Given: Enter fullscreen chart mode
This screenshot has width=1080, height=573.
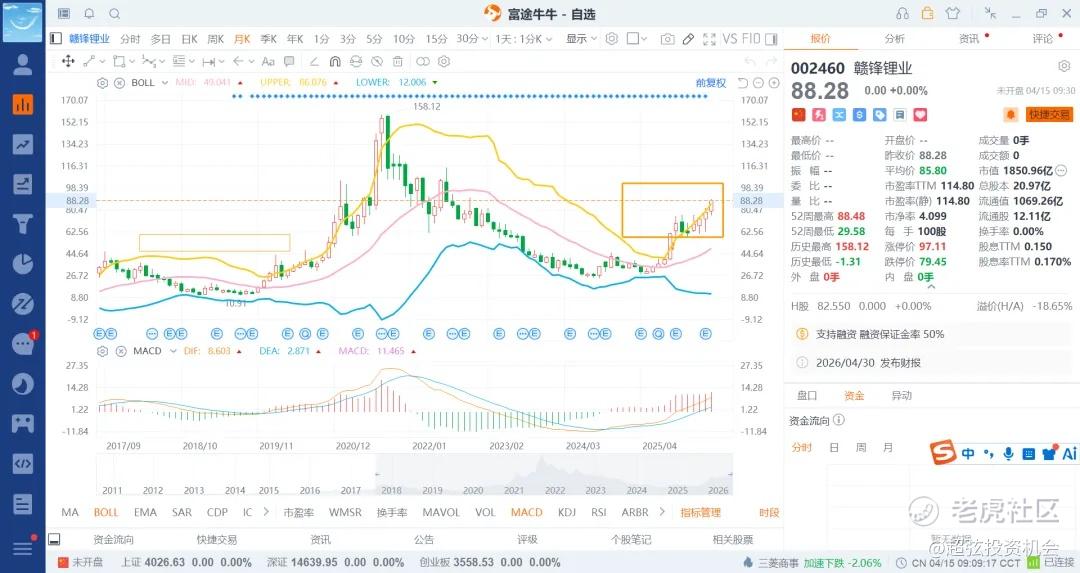Looking at the screenshot, I should coord(709,39).
